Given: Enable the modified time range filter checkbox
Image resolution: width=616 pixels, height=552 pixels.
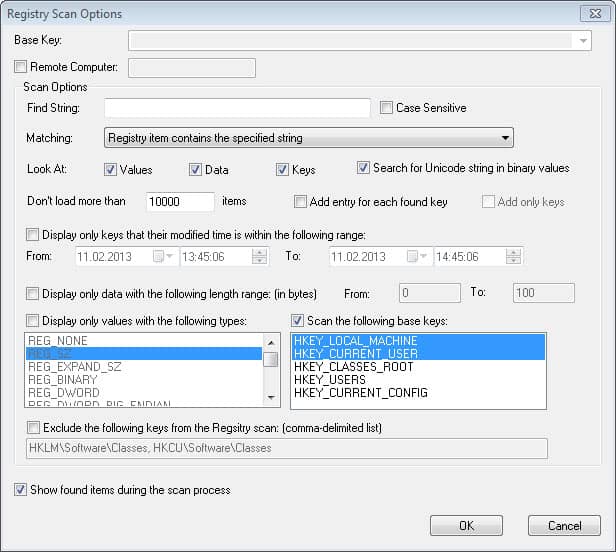Looking at the screenshot, I should [x=32, y=235].
